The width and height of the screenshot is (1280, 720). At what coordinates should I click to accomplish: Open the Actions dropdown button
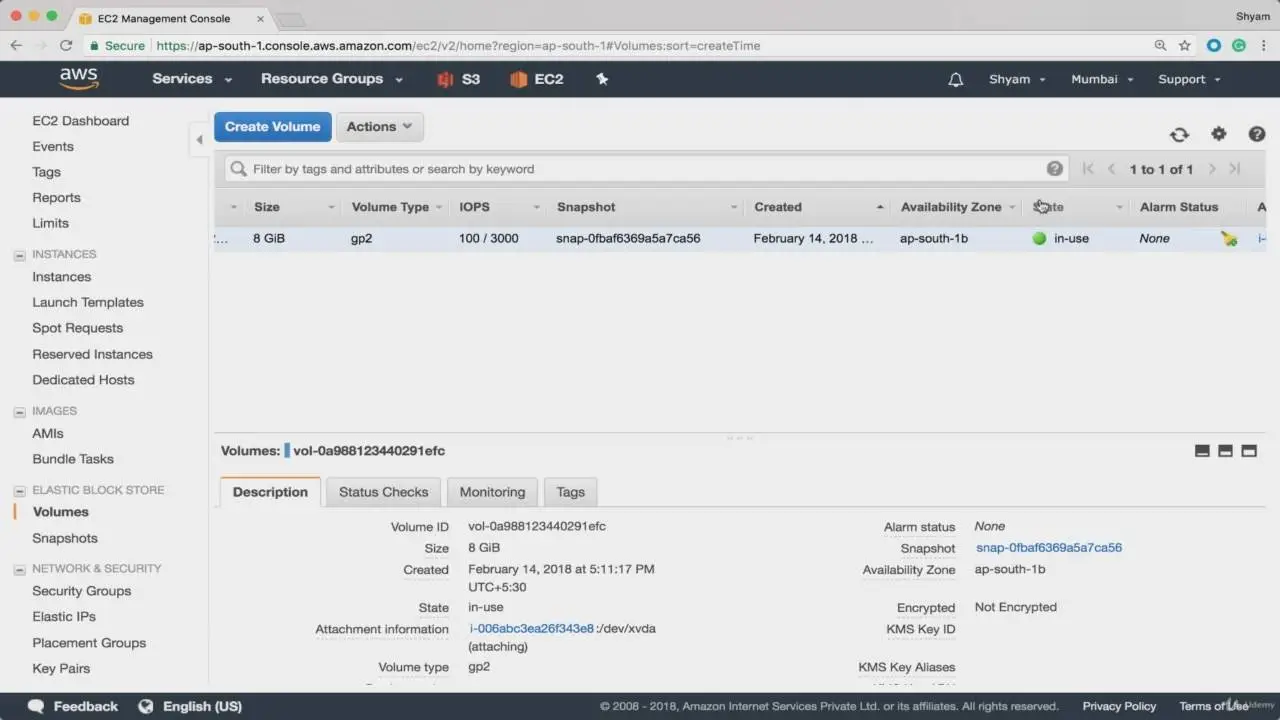click(x=380, y=127)
